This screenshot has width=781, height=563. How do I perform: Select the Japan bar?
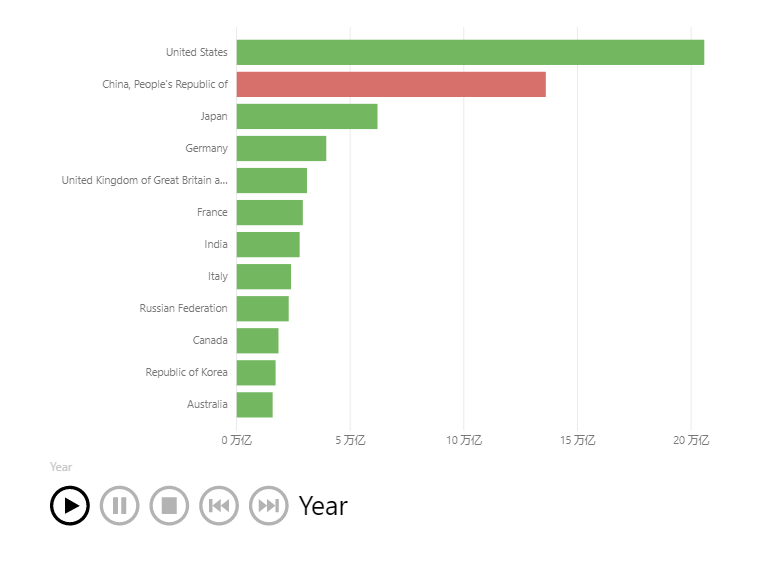pyautogui.click(x=307, y=116)
